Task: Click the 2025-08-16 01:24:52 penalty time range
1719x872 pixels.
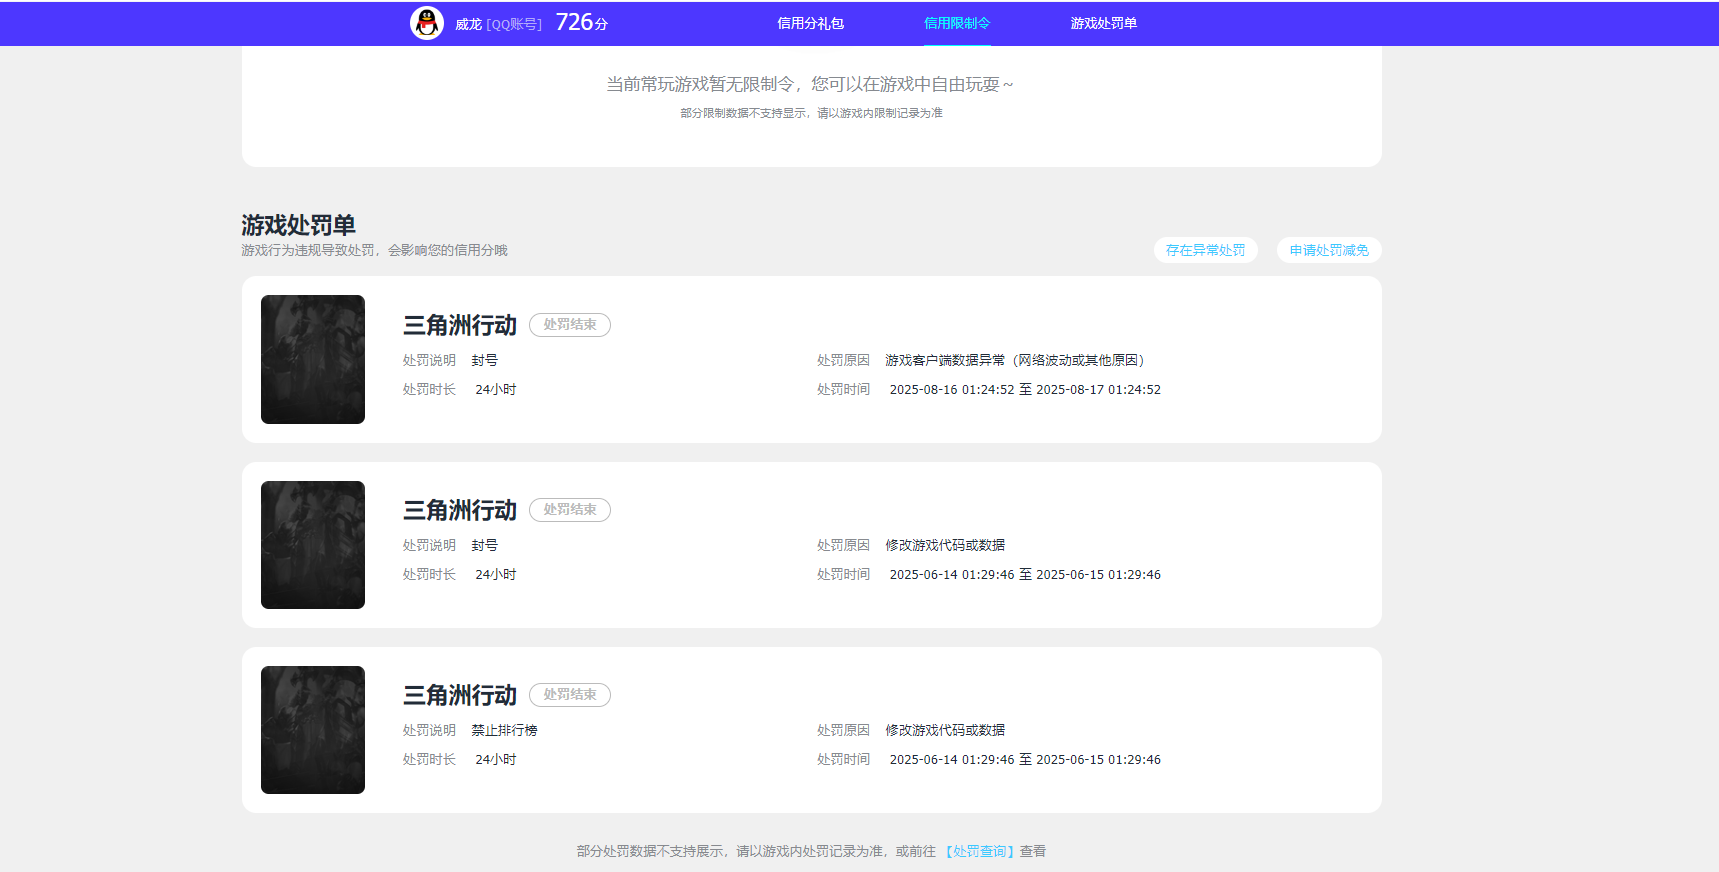Action: pyautogui.click(x=1025, y=389)
